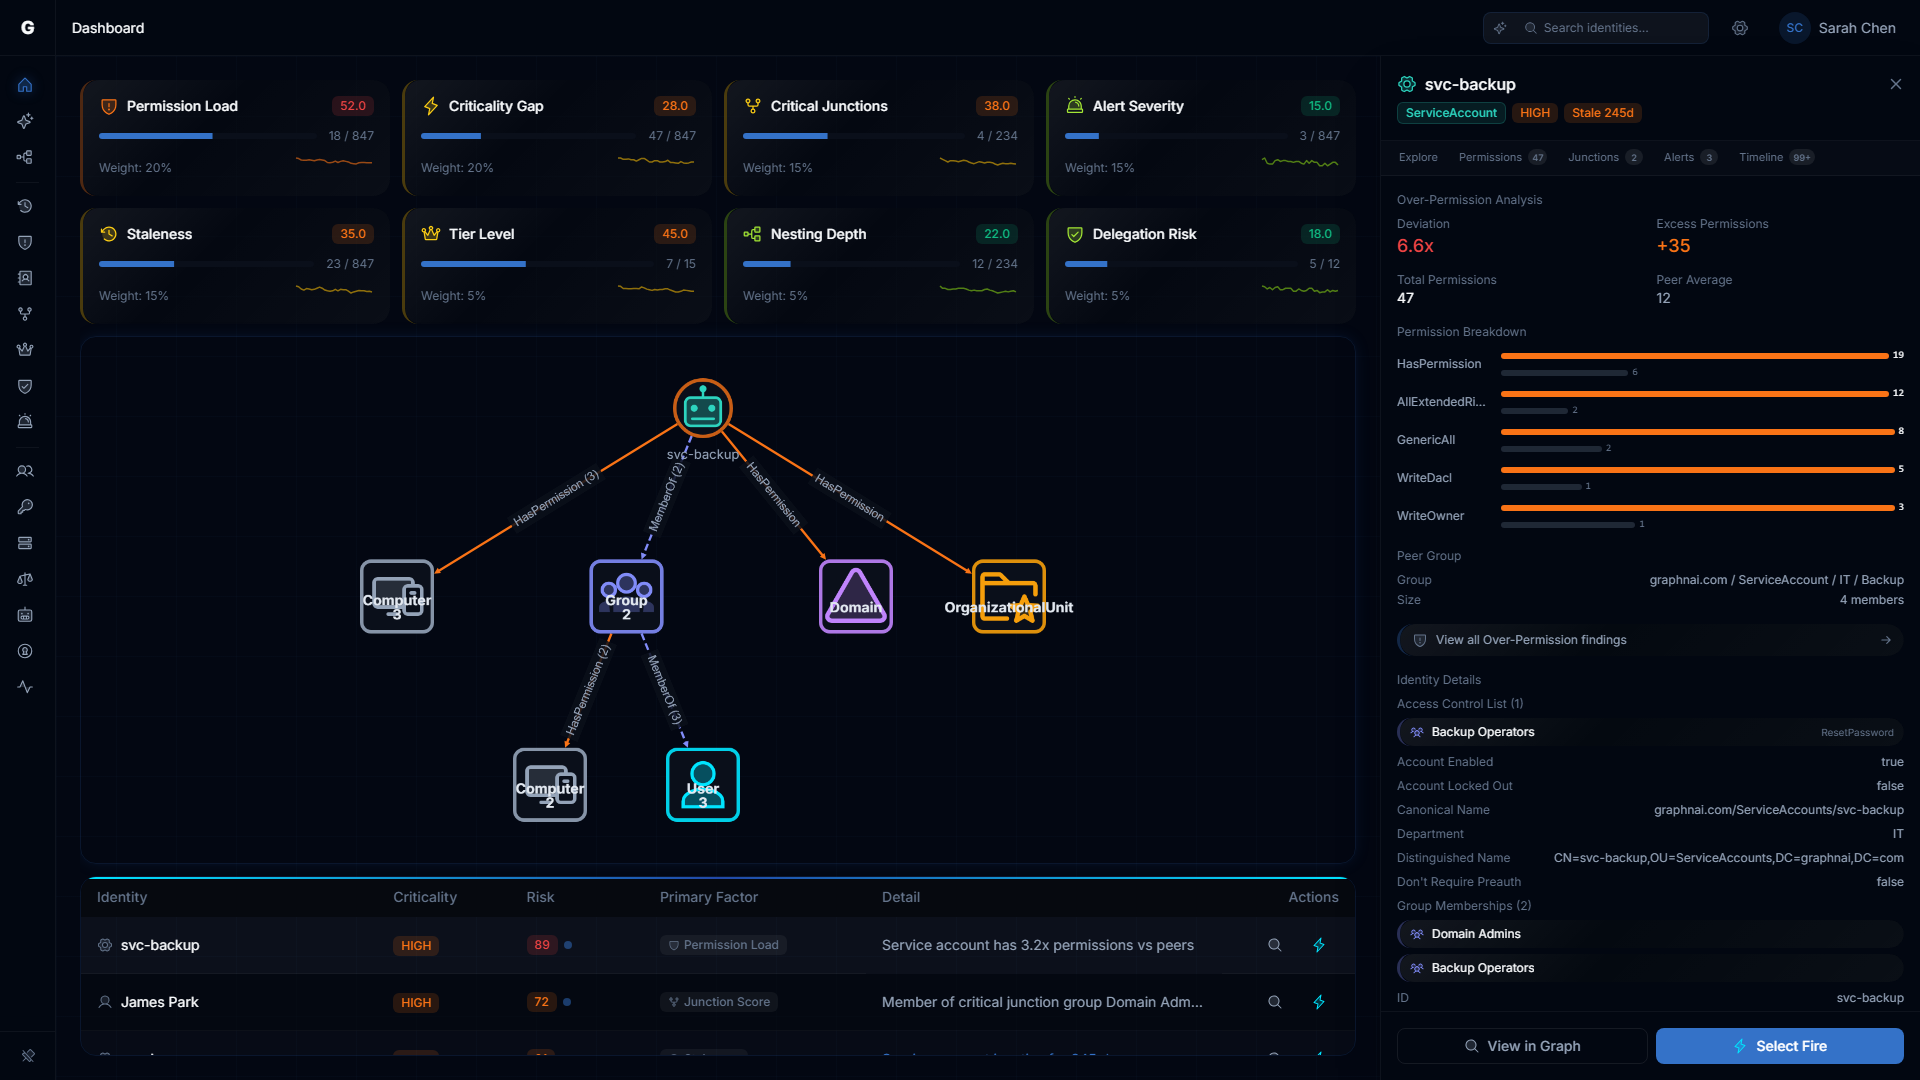Viewport: 1920px width, 1080px height.
Task: Expand the Domain Admins group membership
Action: (x=1649, y=934)
